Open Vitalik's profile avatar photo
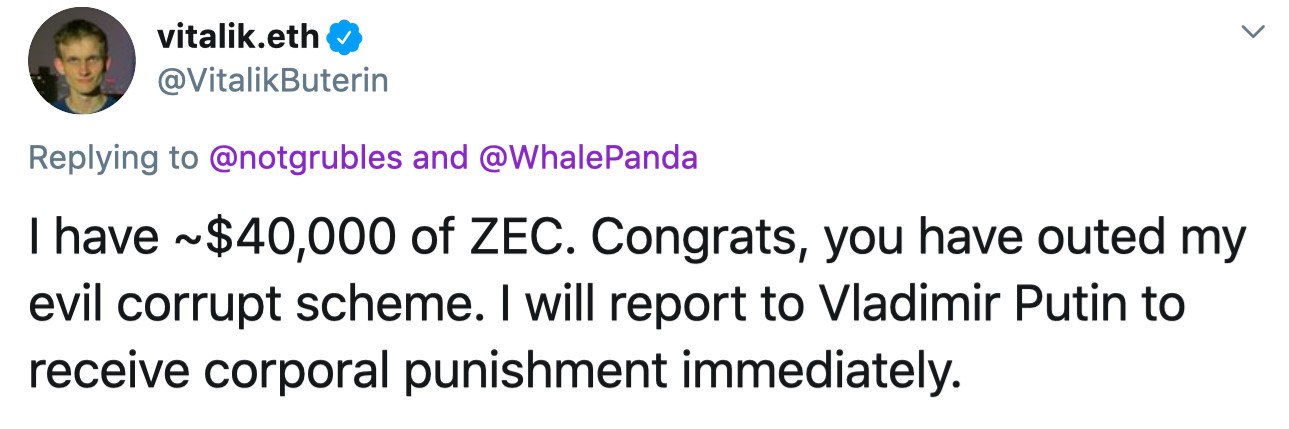1289x429 pixels. [x=82, y=65]
